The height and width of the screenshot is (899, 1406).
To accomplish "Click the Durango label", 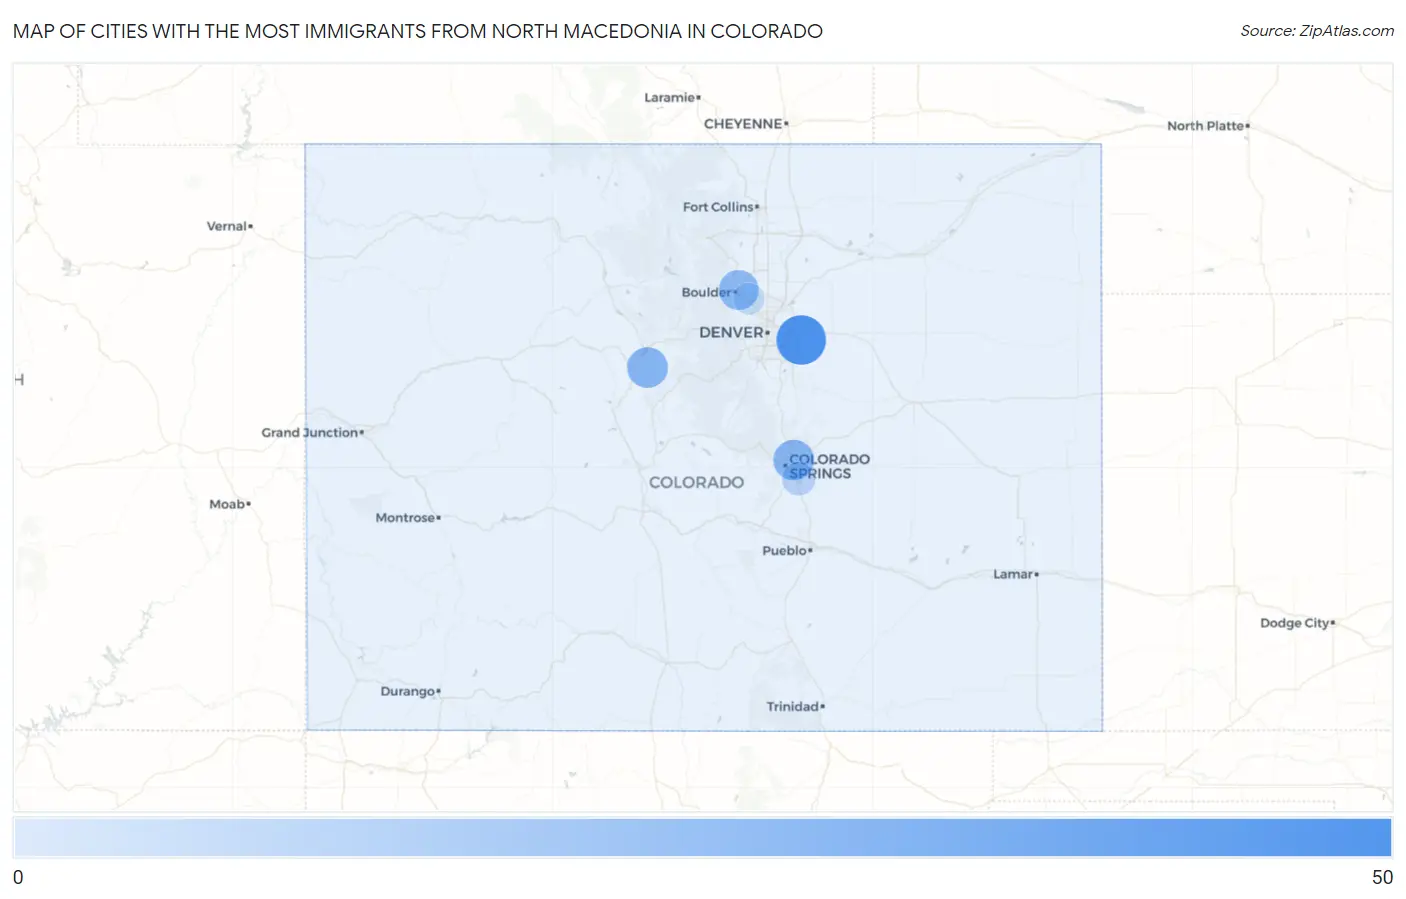I will [x=408, y=692].
